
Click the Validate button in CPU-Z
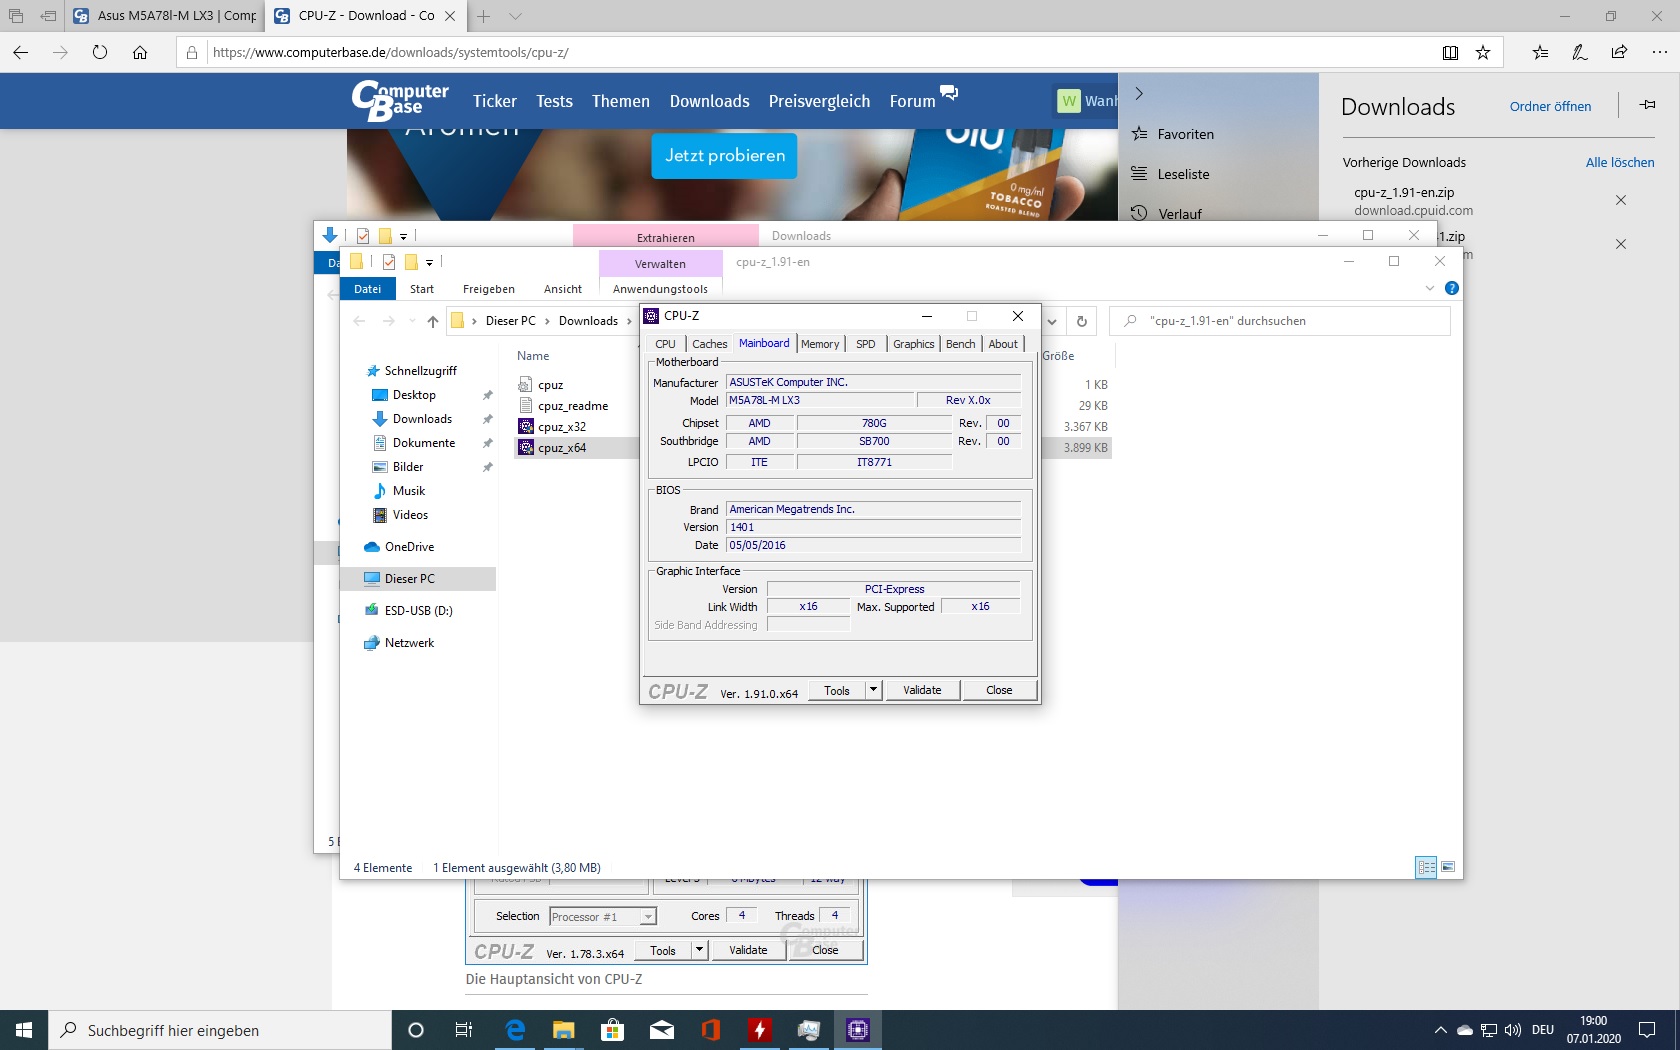point(922,690)
